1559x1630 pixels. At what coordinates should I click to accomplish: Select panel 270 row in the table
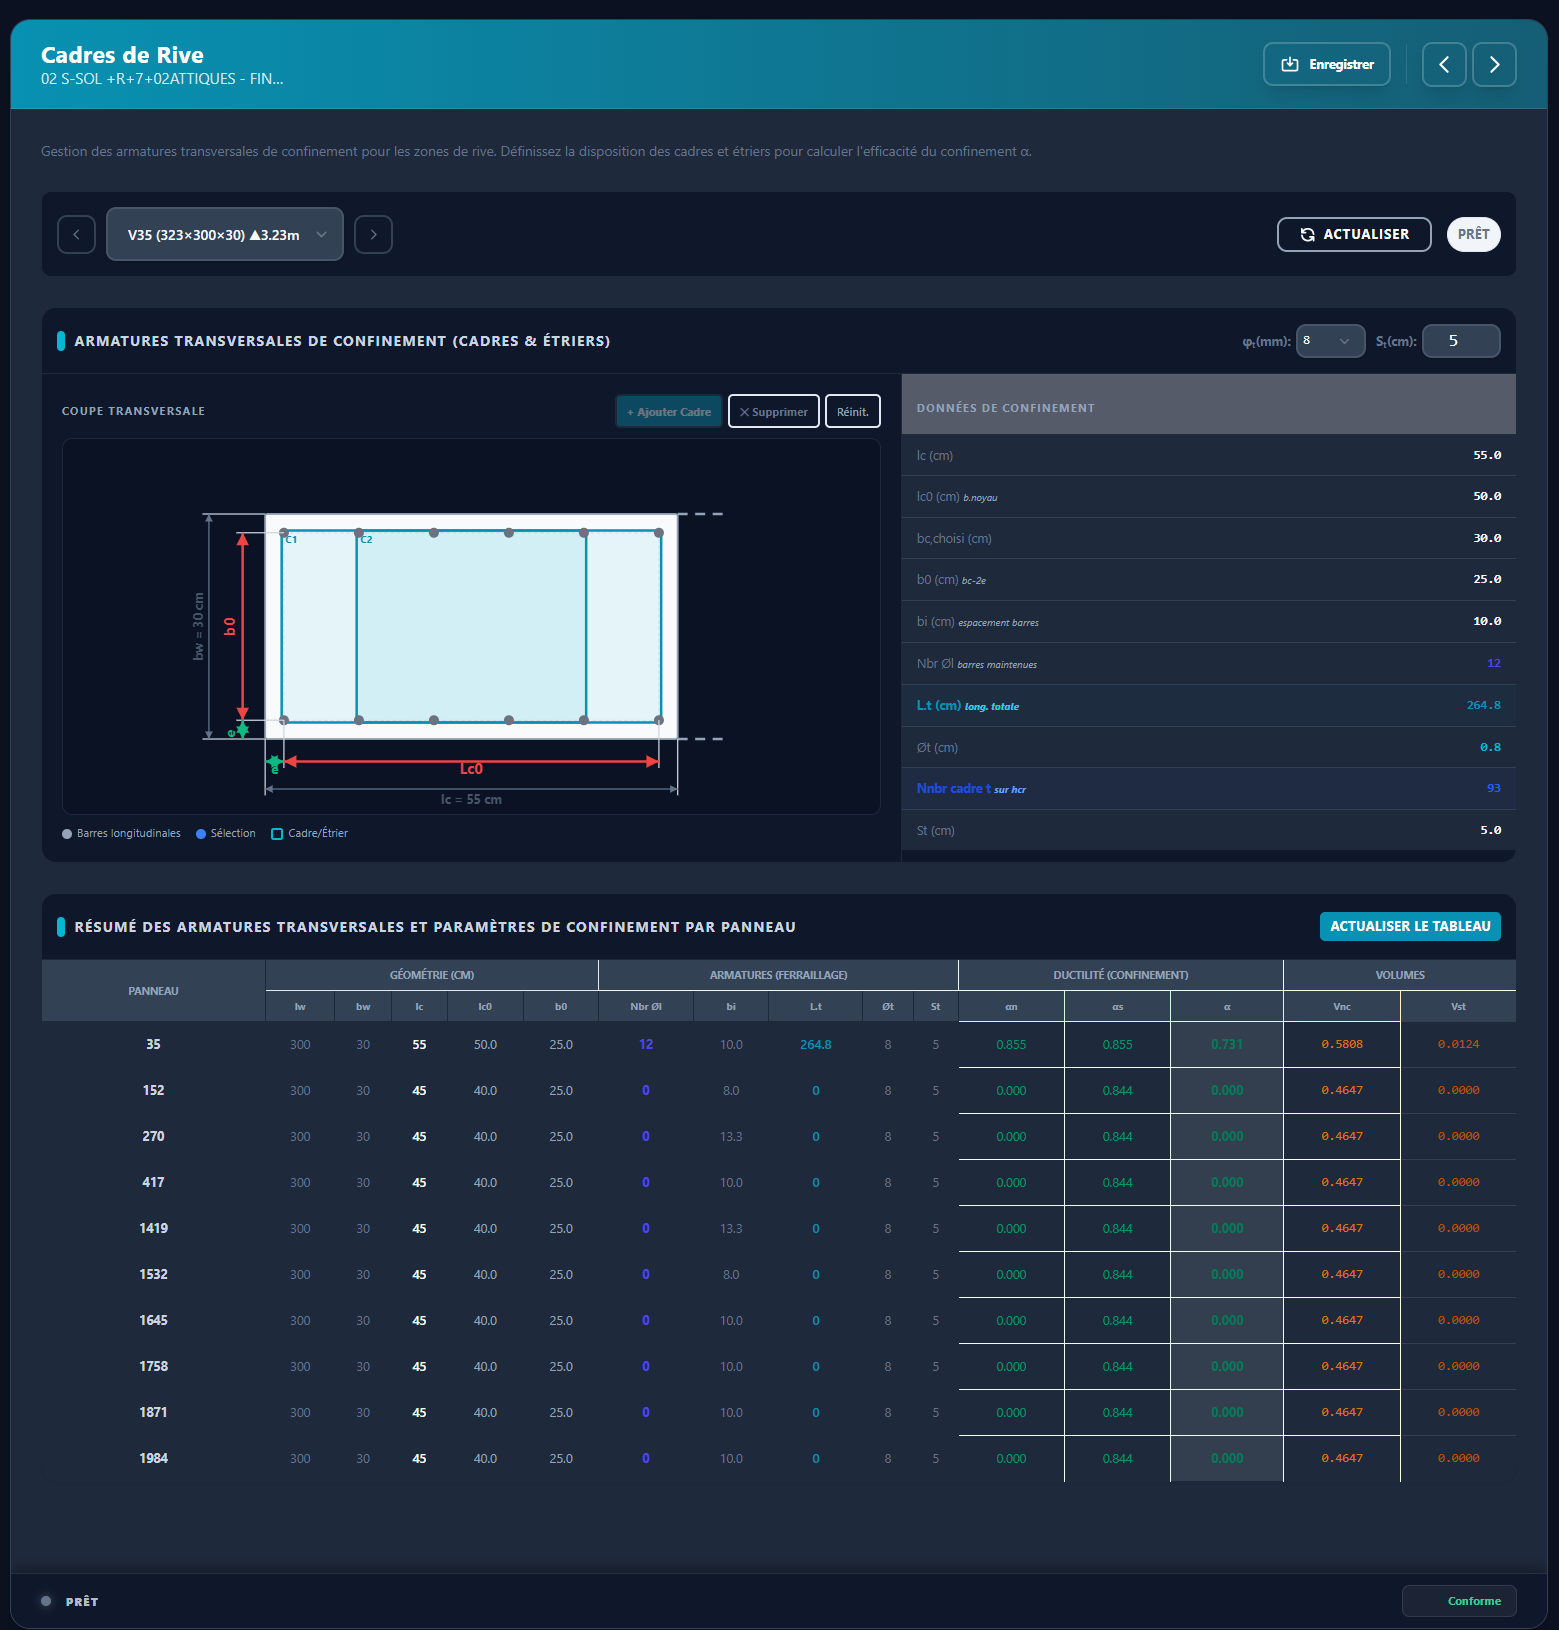point(778,1136)
